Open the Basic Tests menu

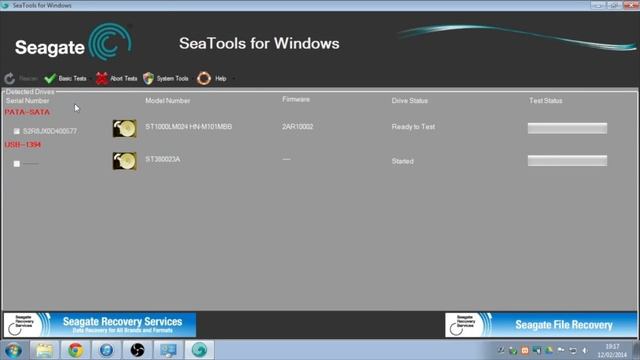coord(72,78)
